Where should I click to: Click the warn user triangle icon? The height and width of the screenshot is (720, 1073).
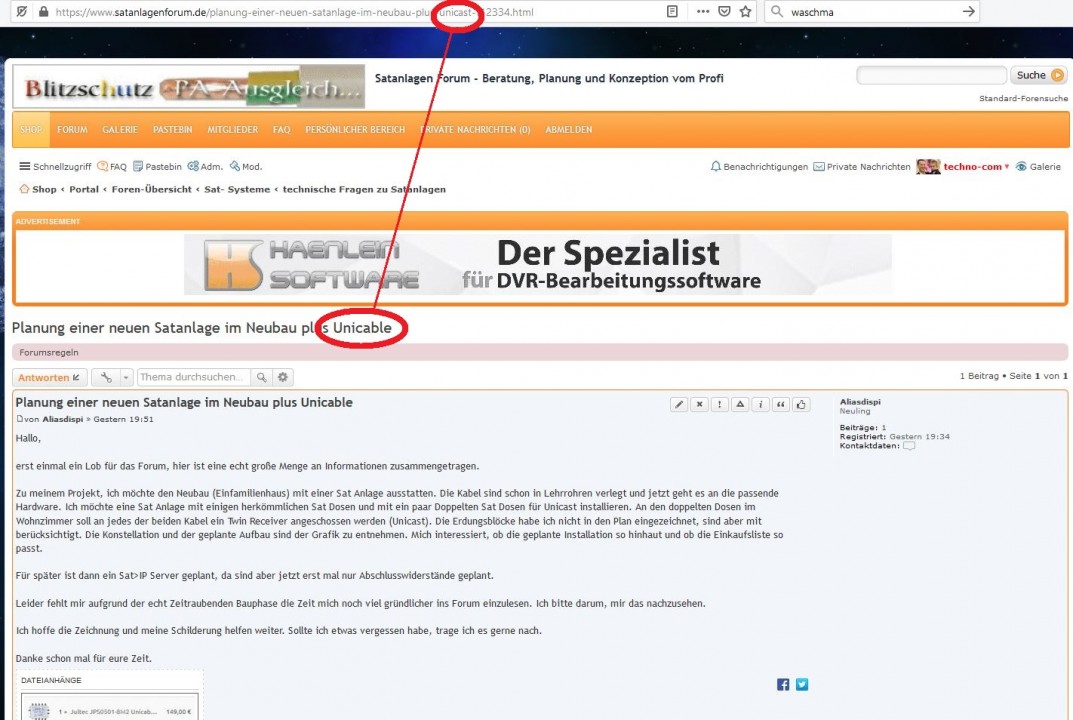tap(741, 404)
